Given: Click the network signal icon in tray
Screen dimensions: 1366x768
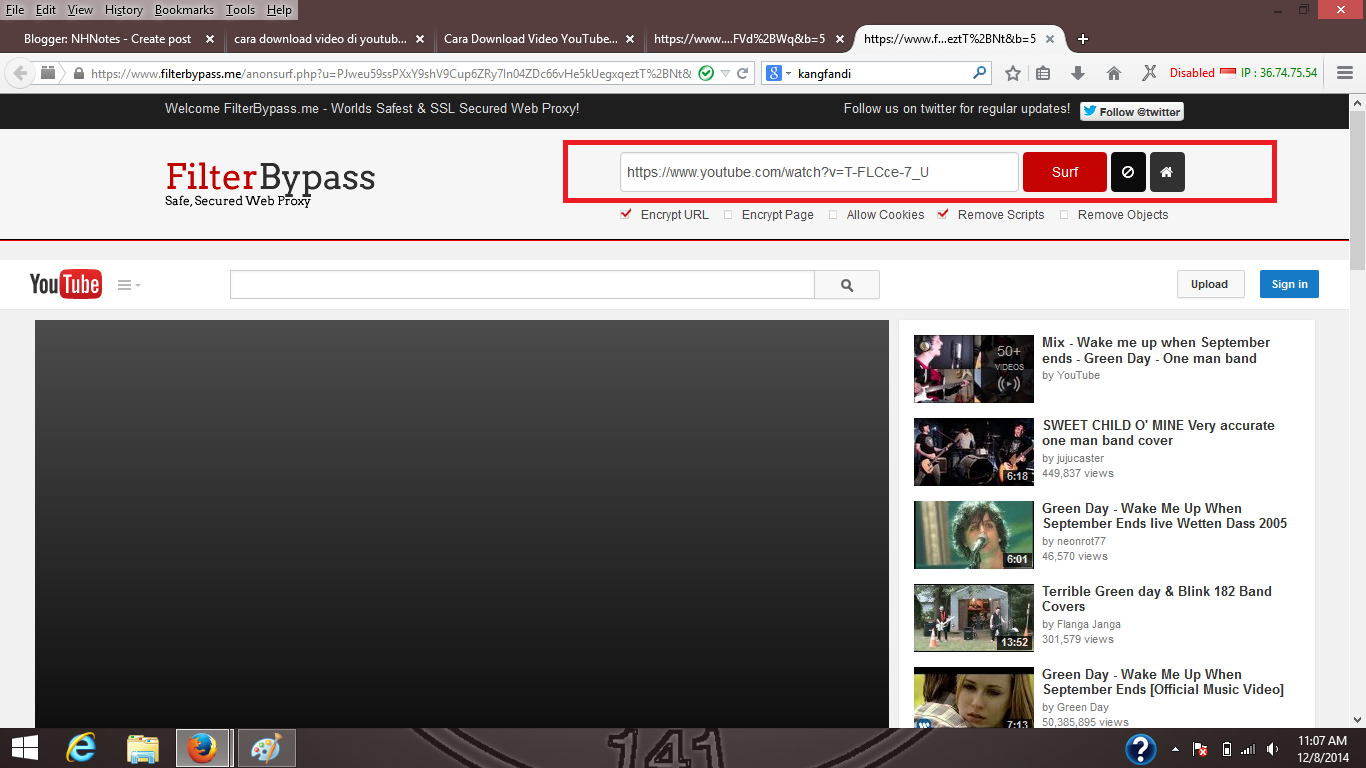Looking at the screenshot, I should point(1248,749).
